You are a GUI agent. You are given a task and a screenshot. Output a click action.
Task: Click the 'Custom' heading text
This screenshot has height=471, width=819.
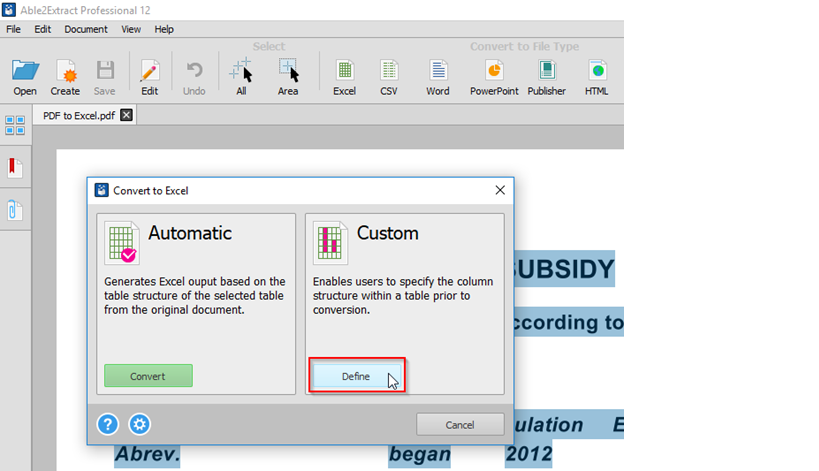click(x=388, y=233)
